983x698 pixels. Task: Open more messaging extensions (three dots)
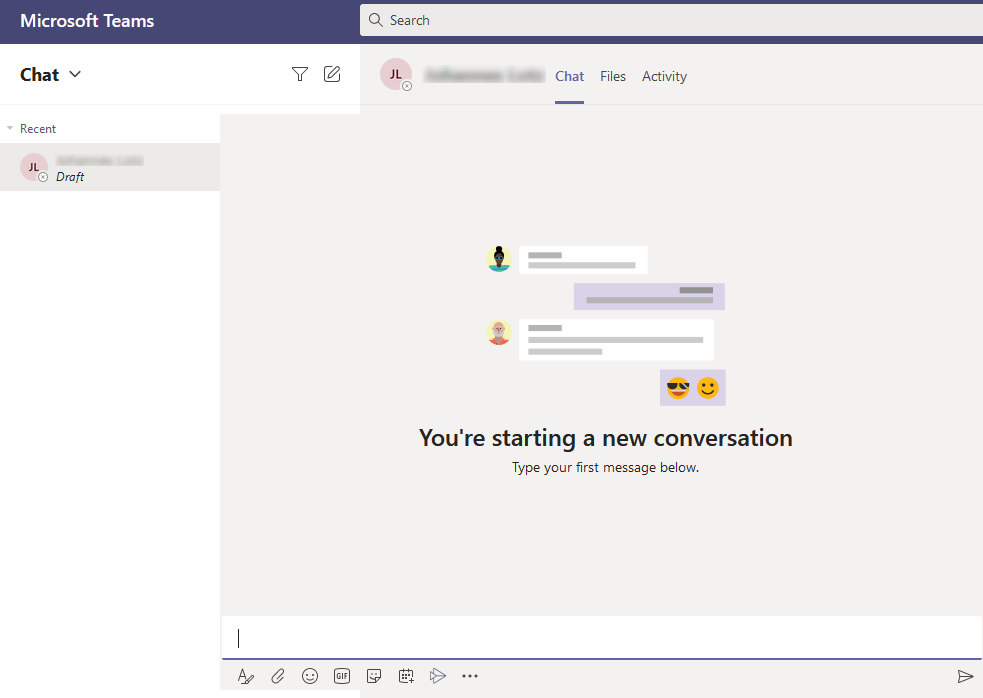click(470, 676)
